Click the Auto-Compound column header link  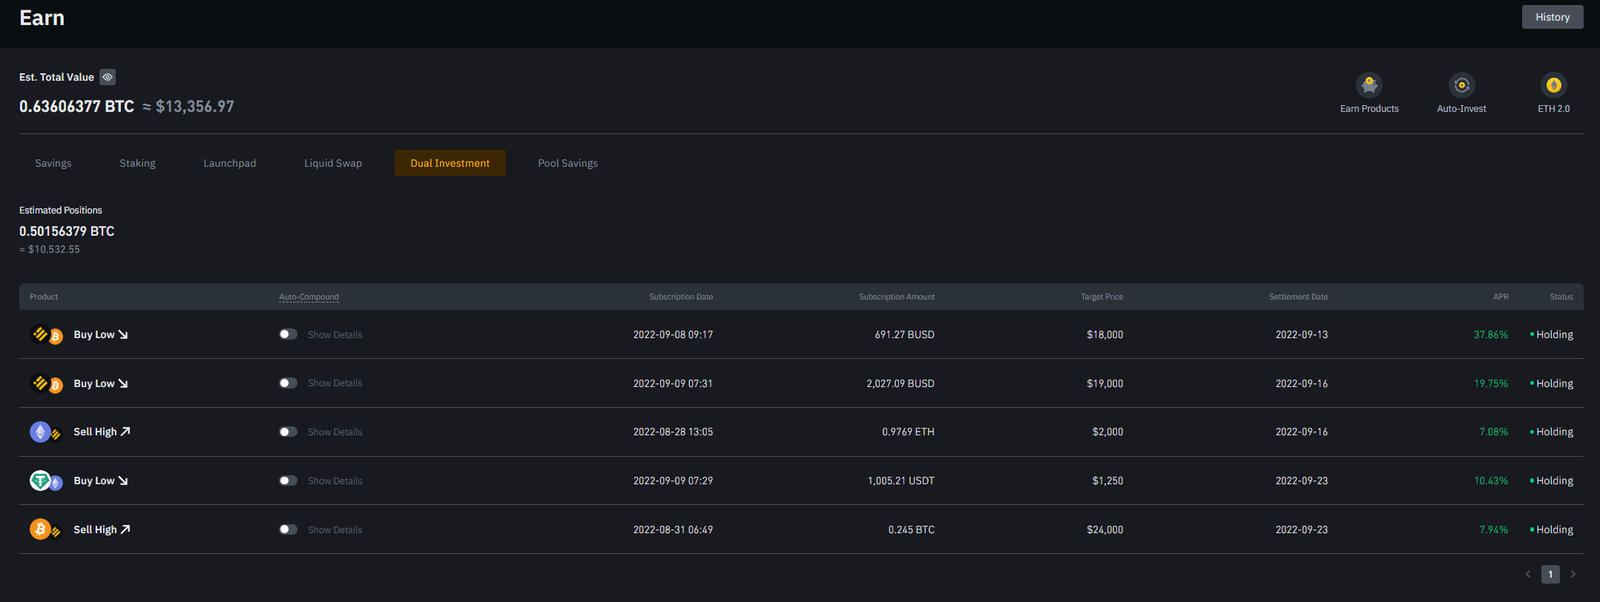[x=309, y=297]
